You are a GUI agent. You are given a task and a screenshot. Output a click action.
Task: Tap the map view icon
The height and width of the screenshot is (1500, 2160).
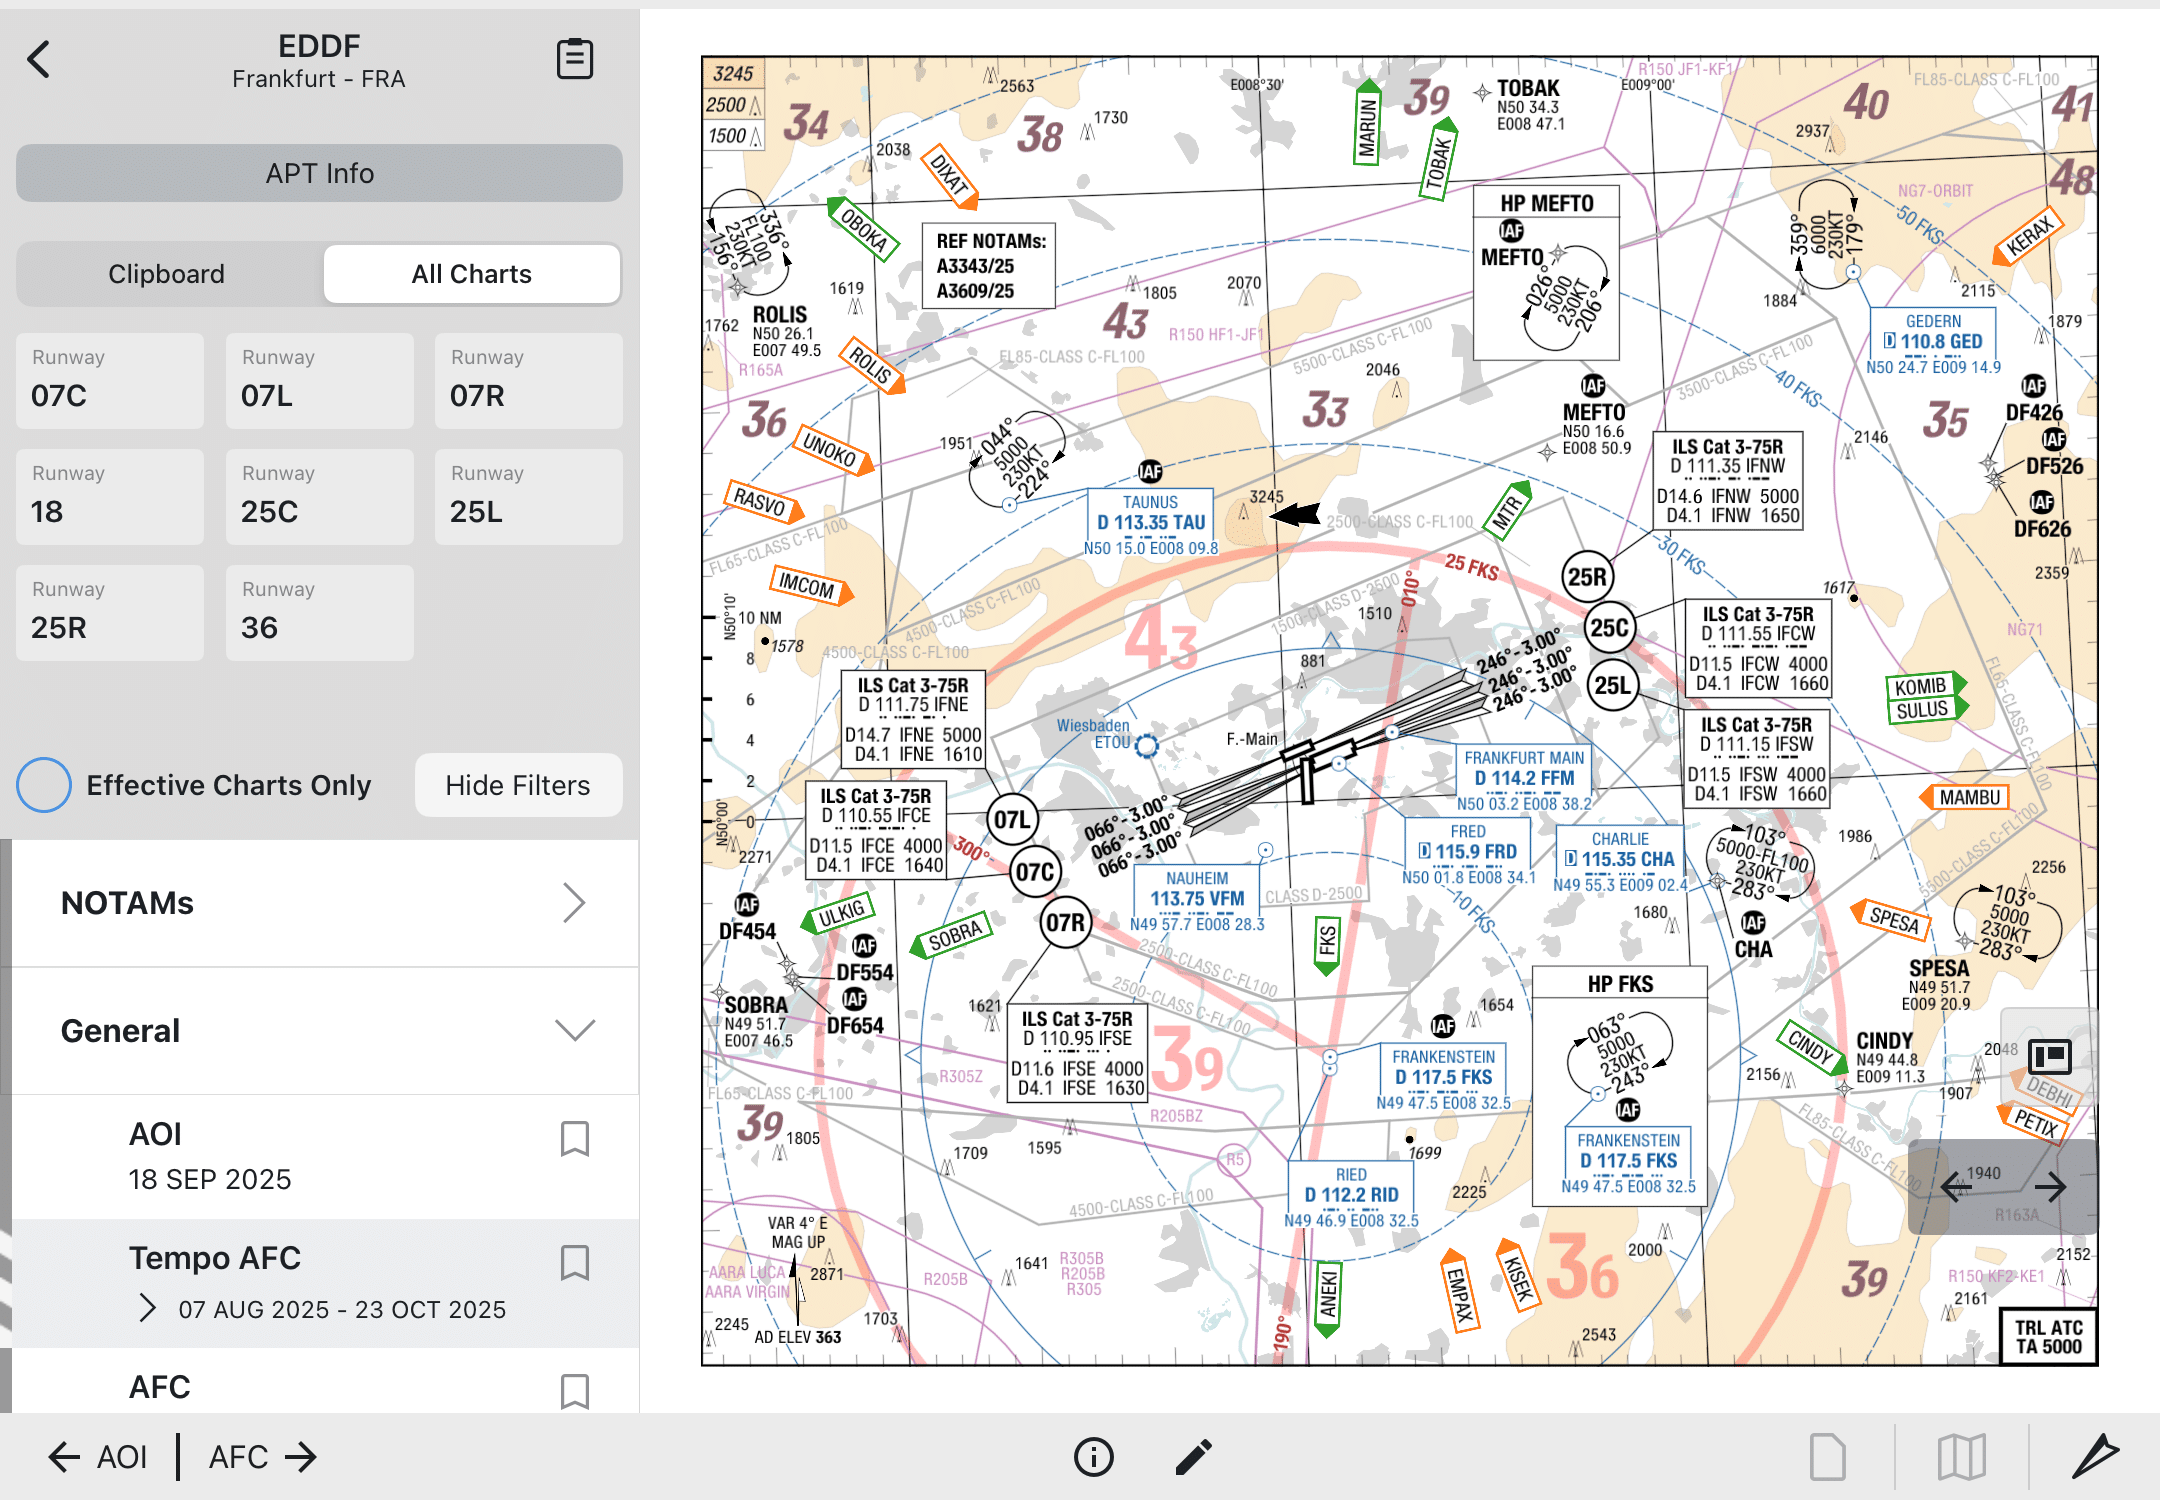1961,1457
